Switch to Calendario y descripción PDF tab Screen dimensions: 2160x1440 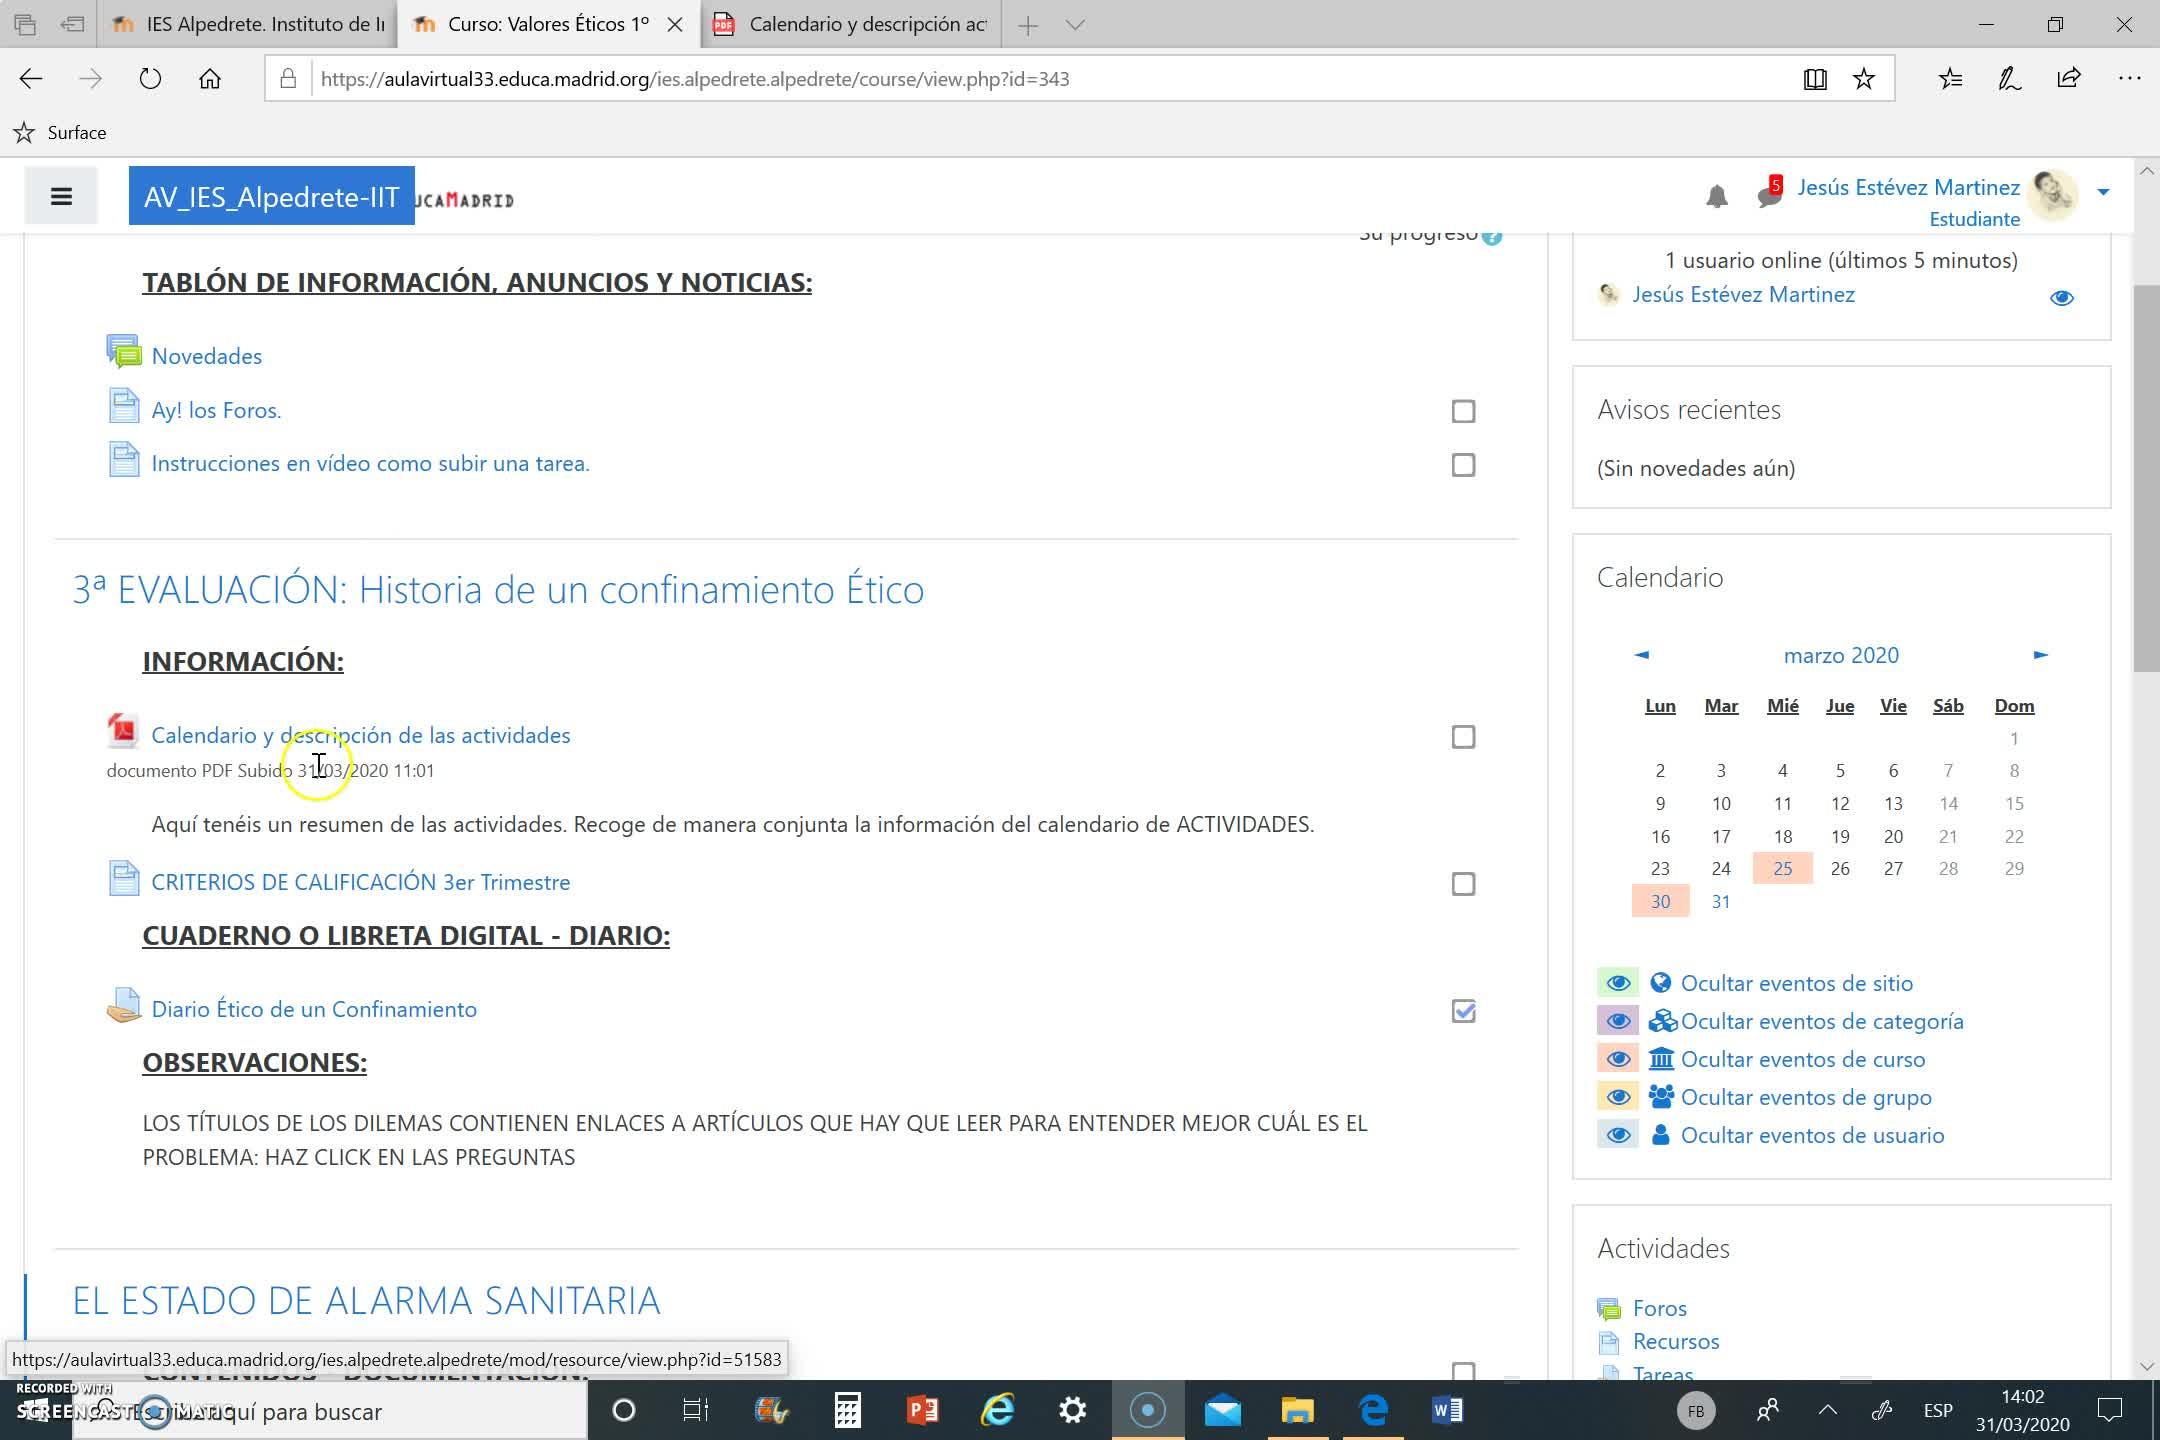(860, 25)
